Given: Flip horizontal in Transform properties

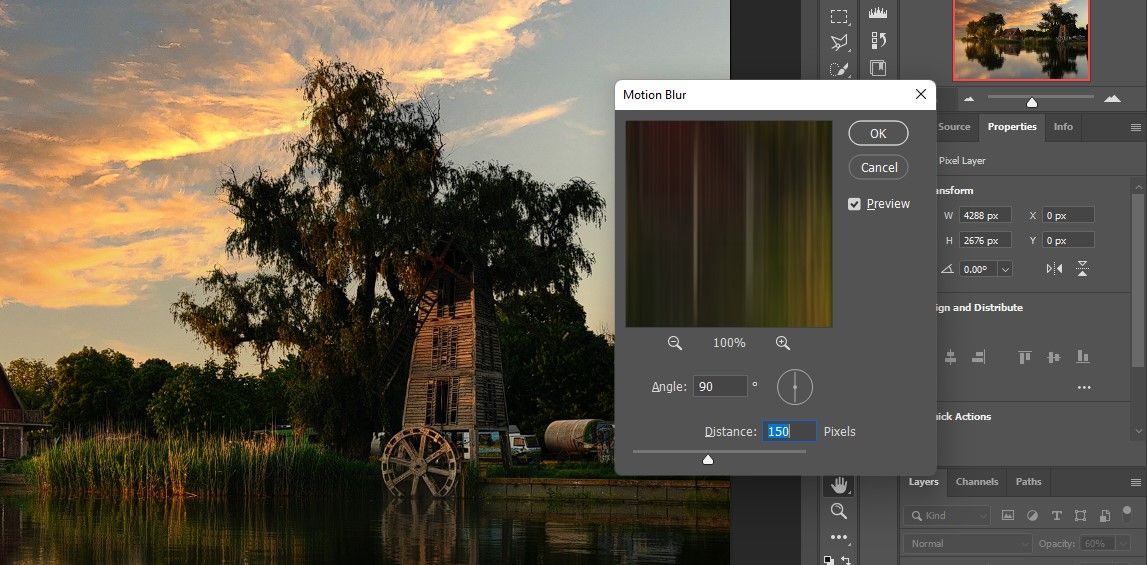Looking at the screenshot, I should pyautogui.click(x=1054, y=269).
